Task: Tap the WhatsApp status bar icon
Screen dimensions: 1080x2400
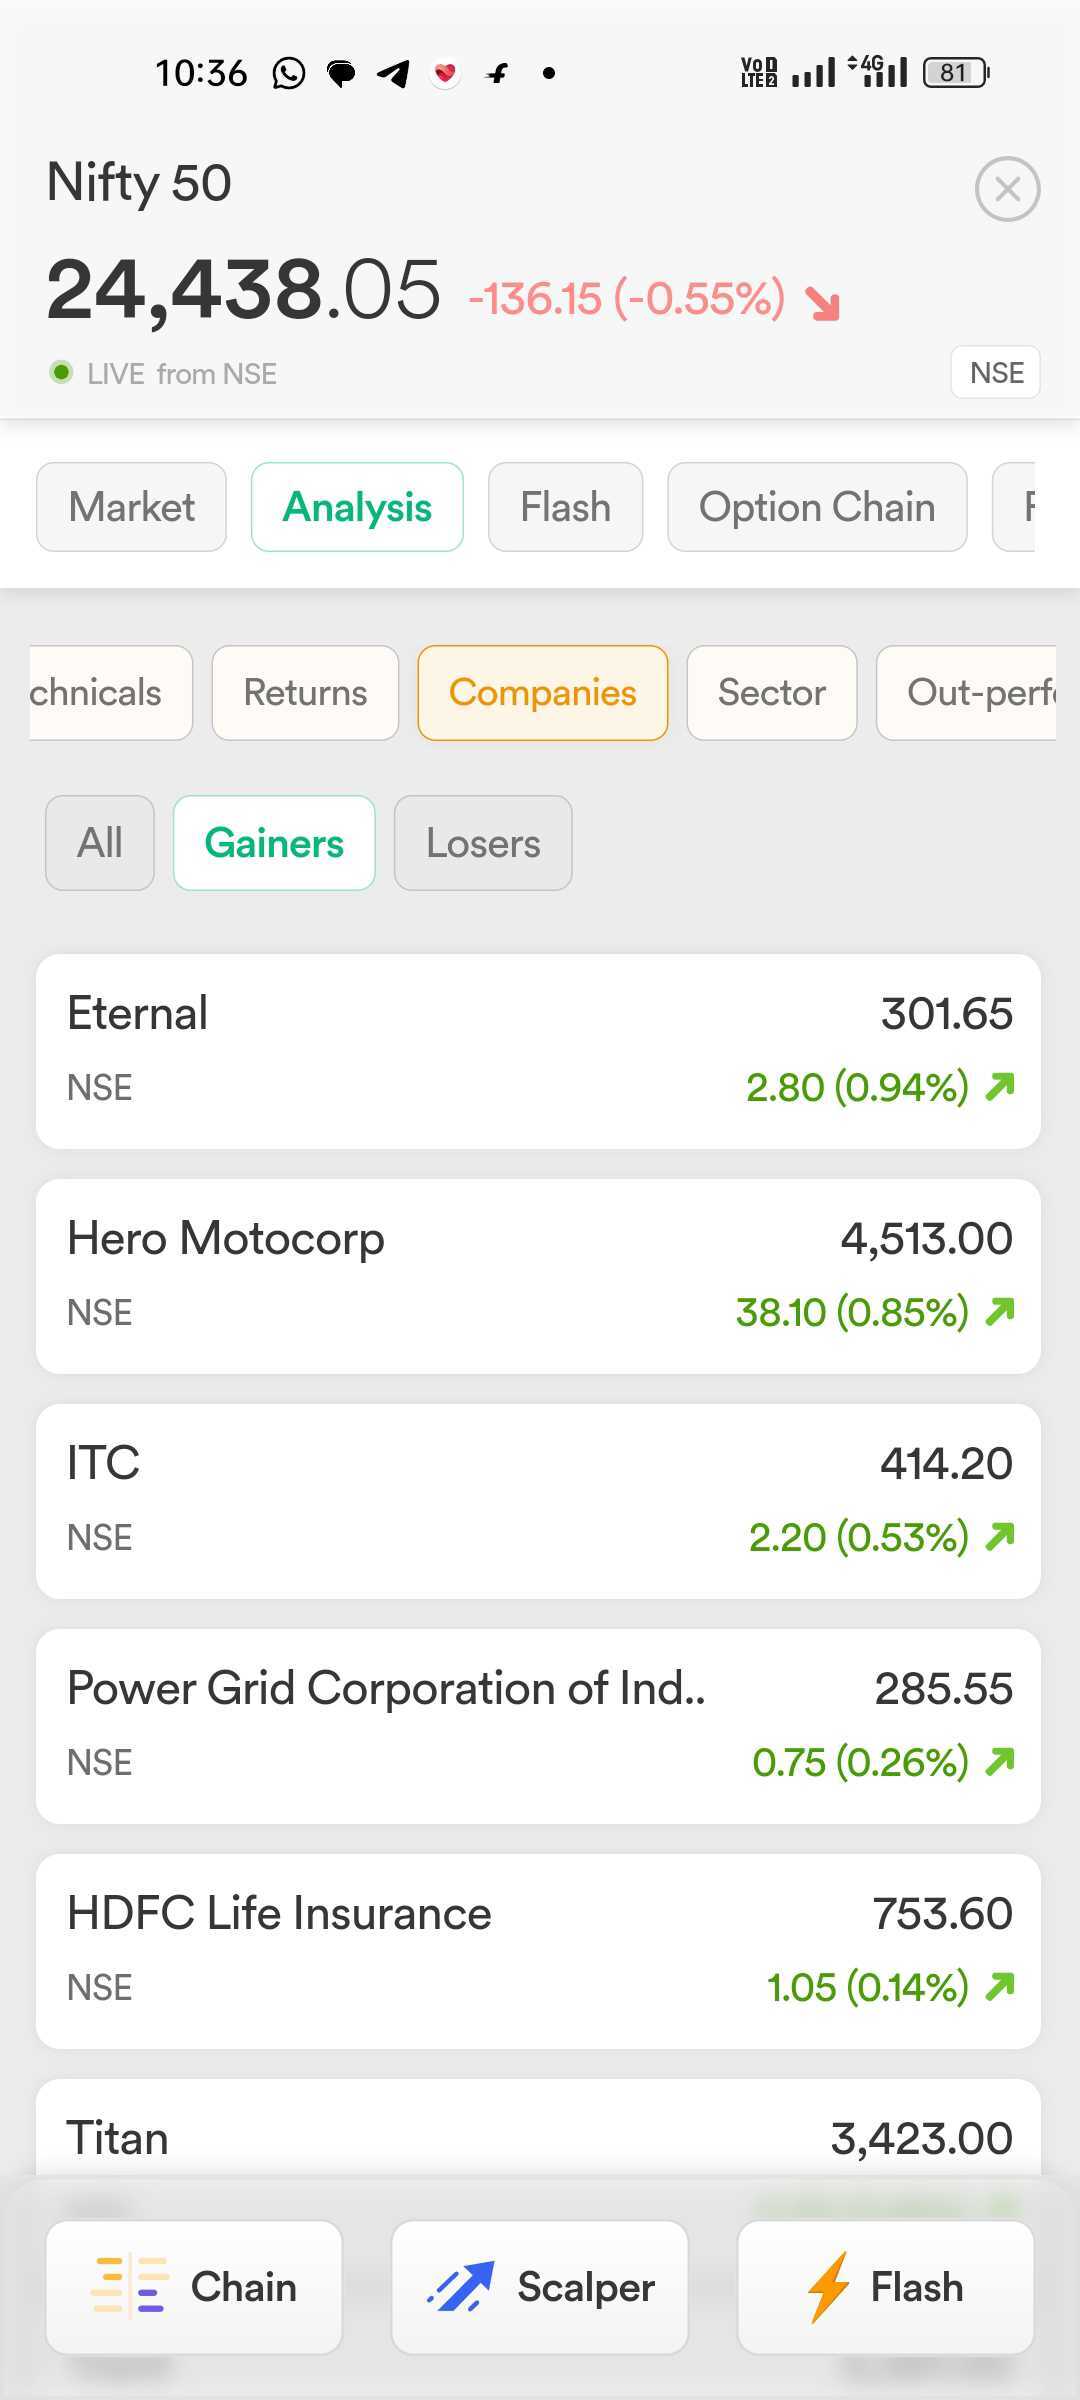Action: (289, 73)
